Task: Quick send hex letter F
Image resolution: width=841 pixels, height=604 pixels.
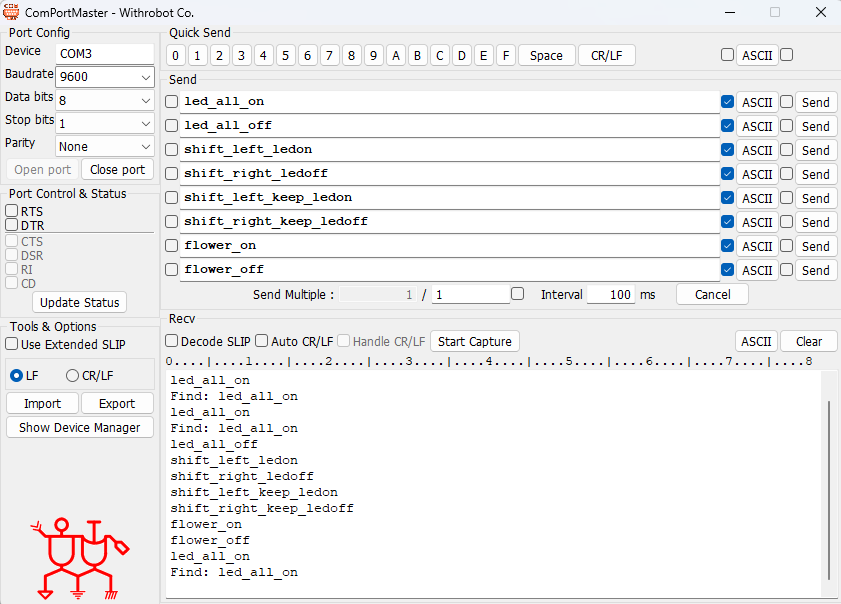Action: (x=505, y=55)
